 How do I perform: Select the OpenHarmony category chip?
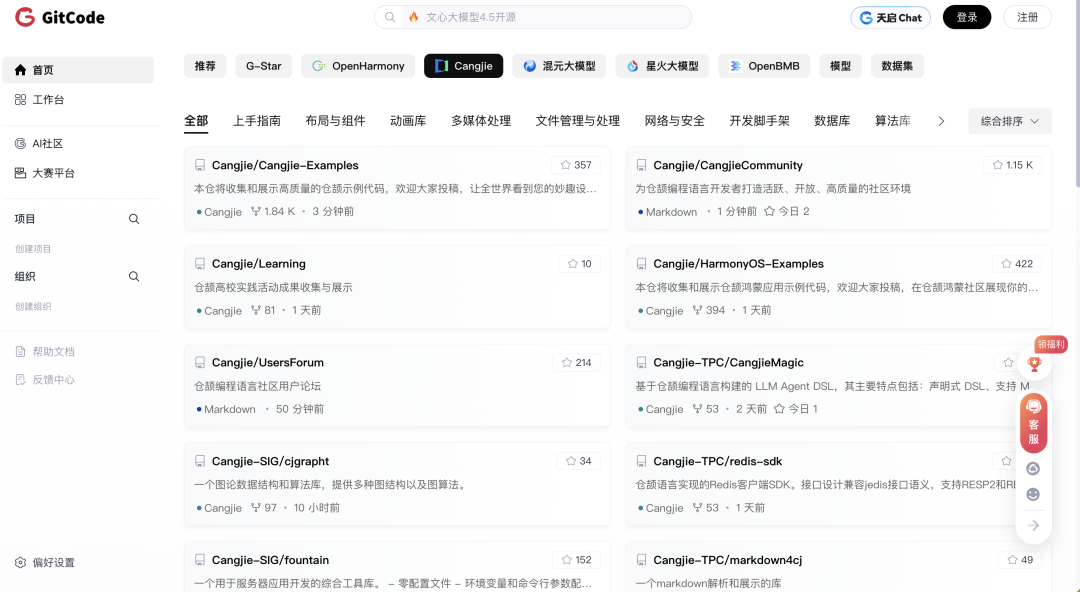coord(358,66)
